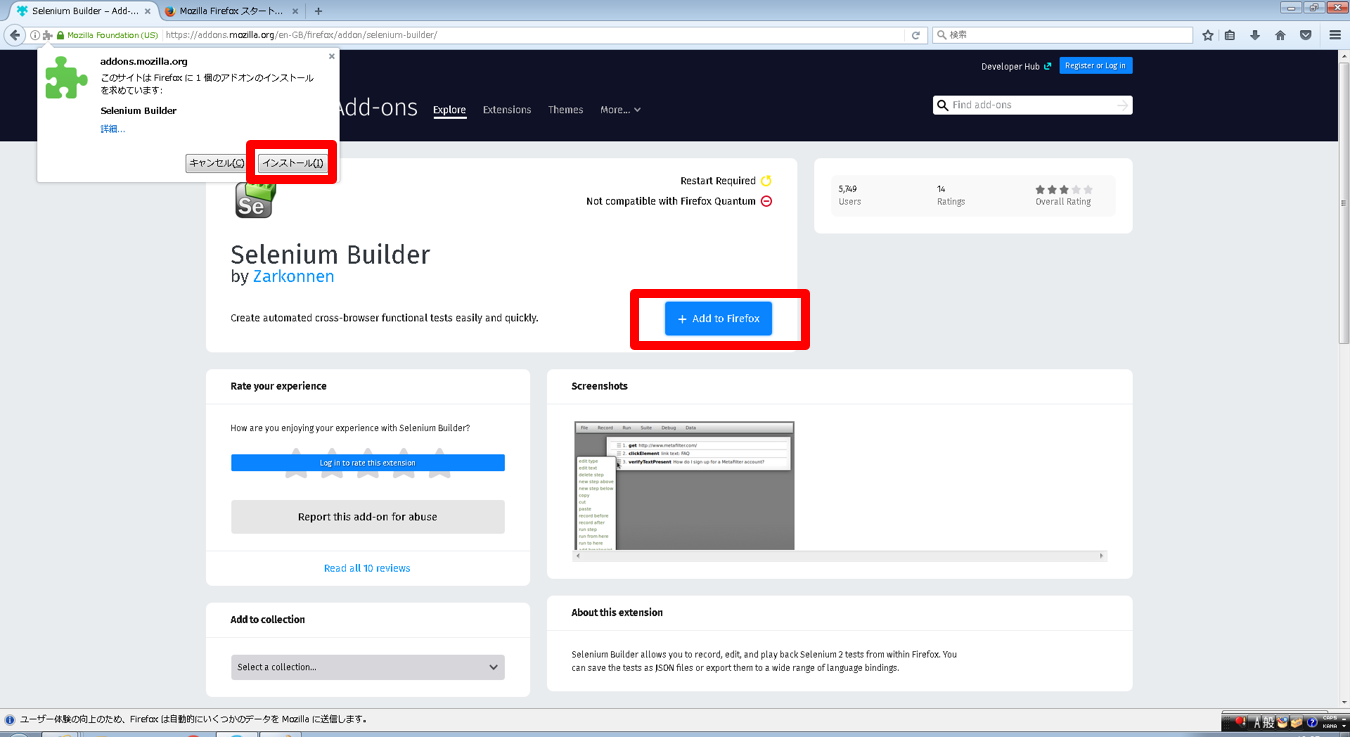Click the Add-ons site title

pos(376,107)
